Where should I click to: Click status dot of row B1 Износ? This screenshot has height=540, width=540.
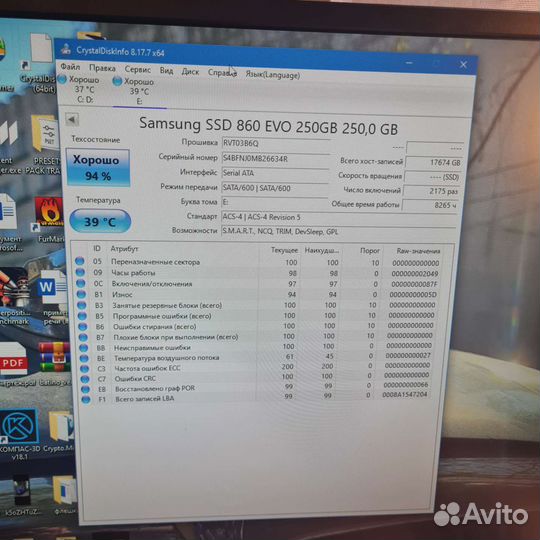click(81, 294)
